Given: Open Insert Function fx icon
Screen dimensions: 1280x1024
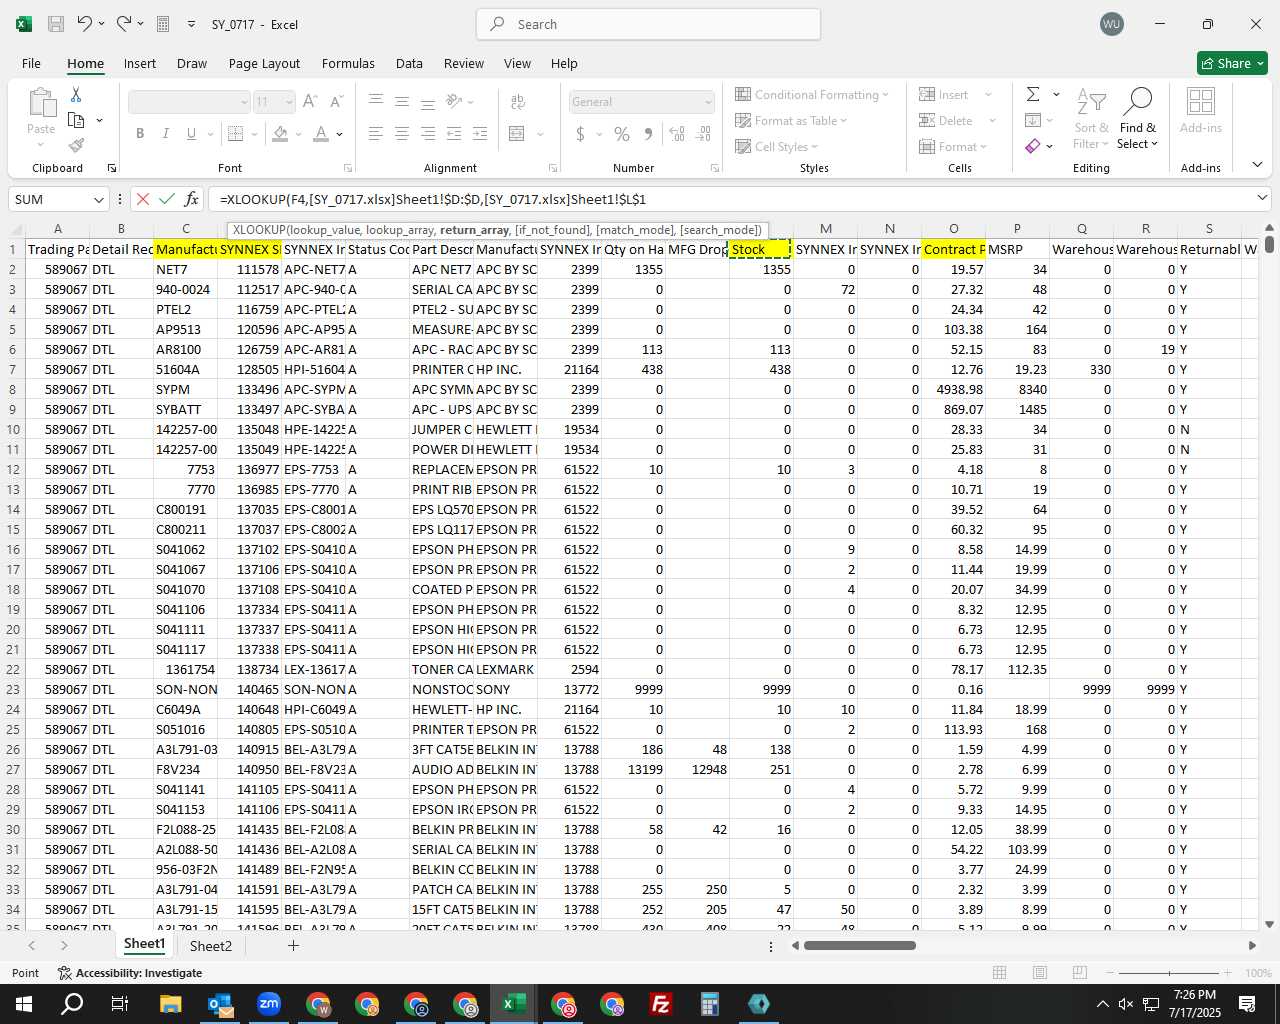Looking at the screenshot, I should coord(191,199).
